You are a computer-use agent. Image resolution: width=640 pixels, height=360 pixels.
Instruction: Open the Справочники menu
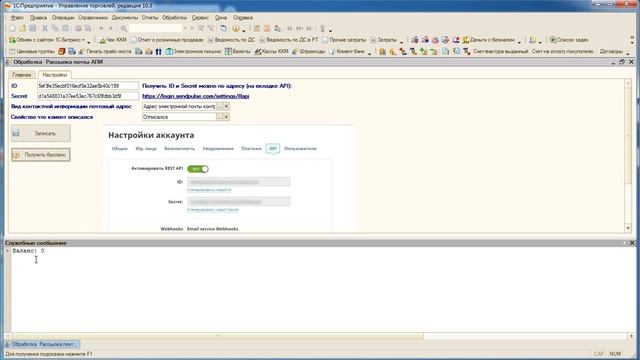tap(93, 18)
